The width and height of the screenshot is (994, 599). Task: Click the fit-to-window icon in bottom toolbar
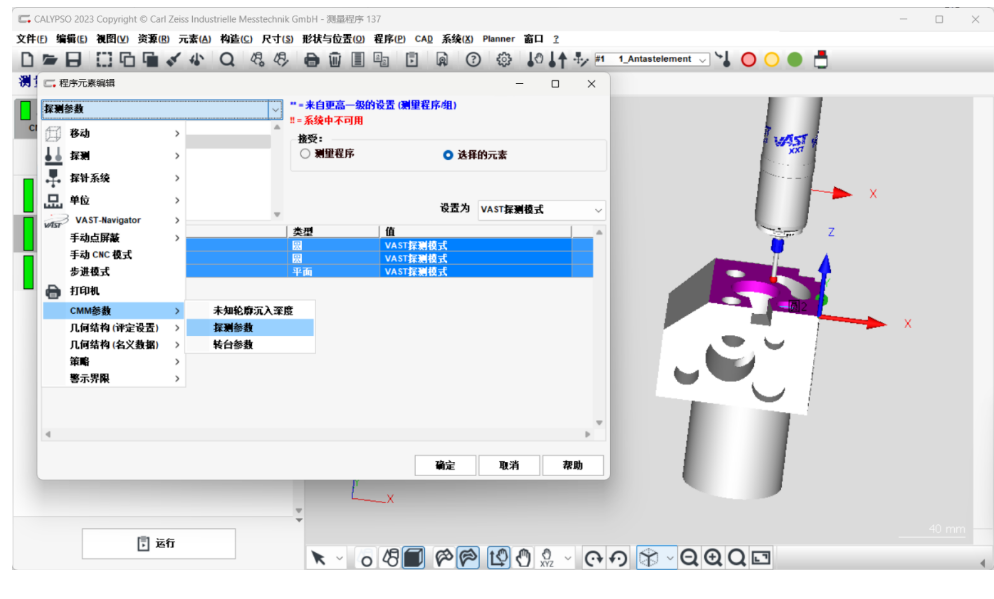(761, 558)
